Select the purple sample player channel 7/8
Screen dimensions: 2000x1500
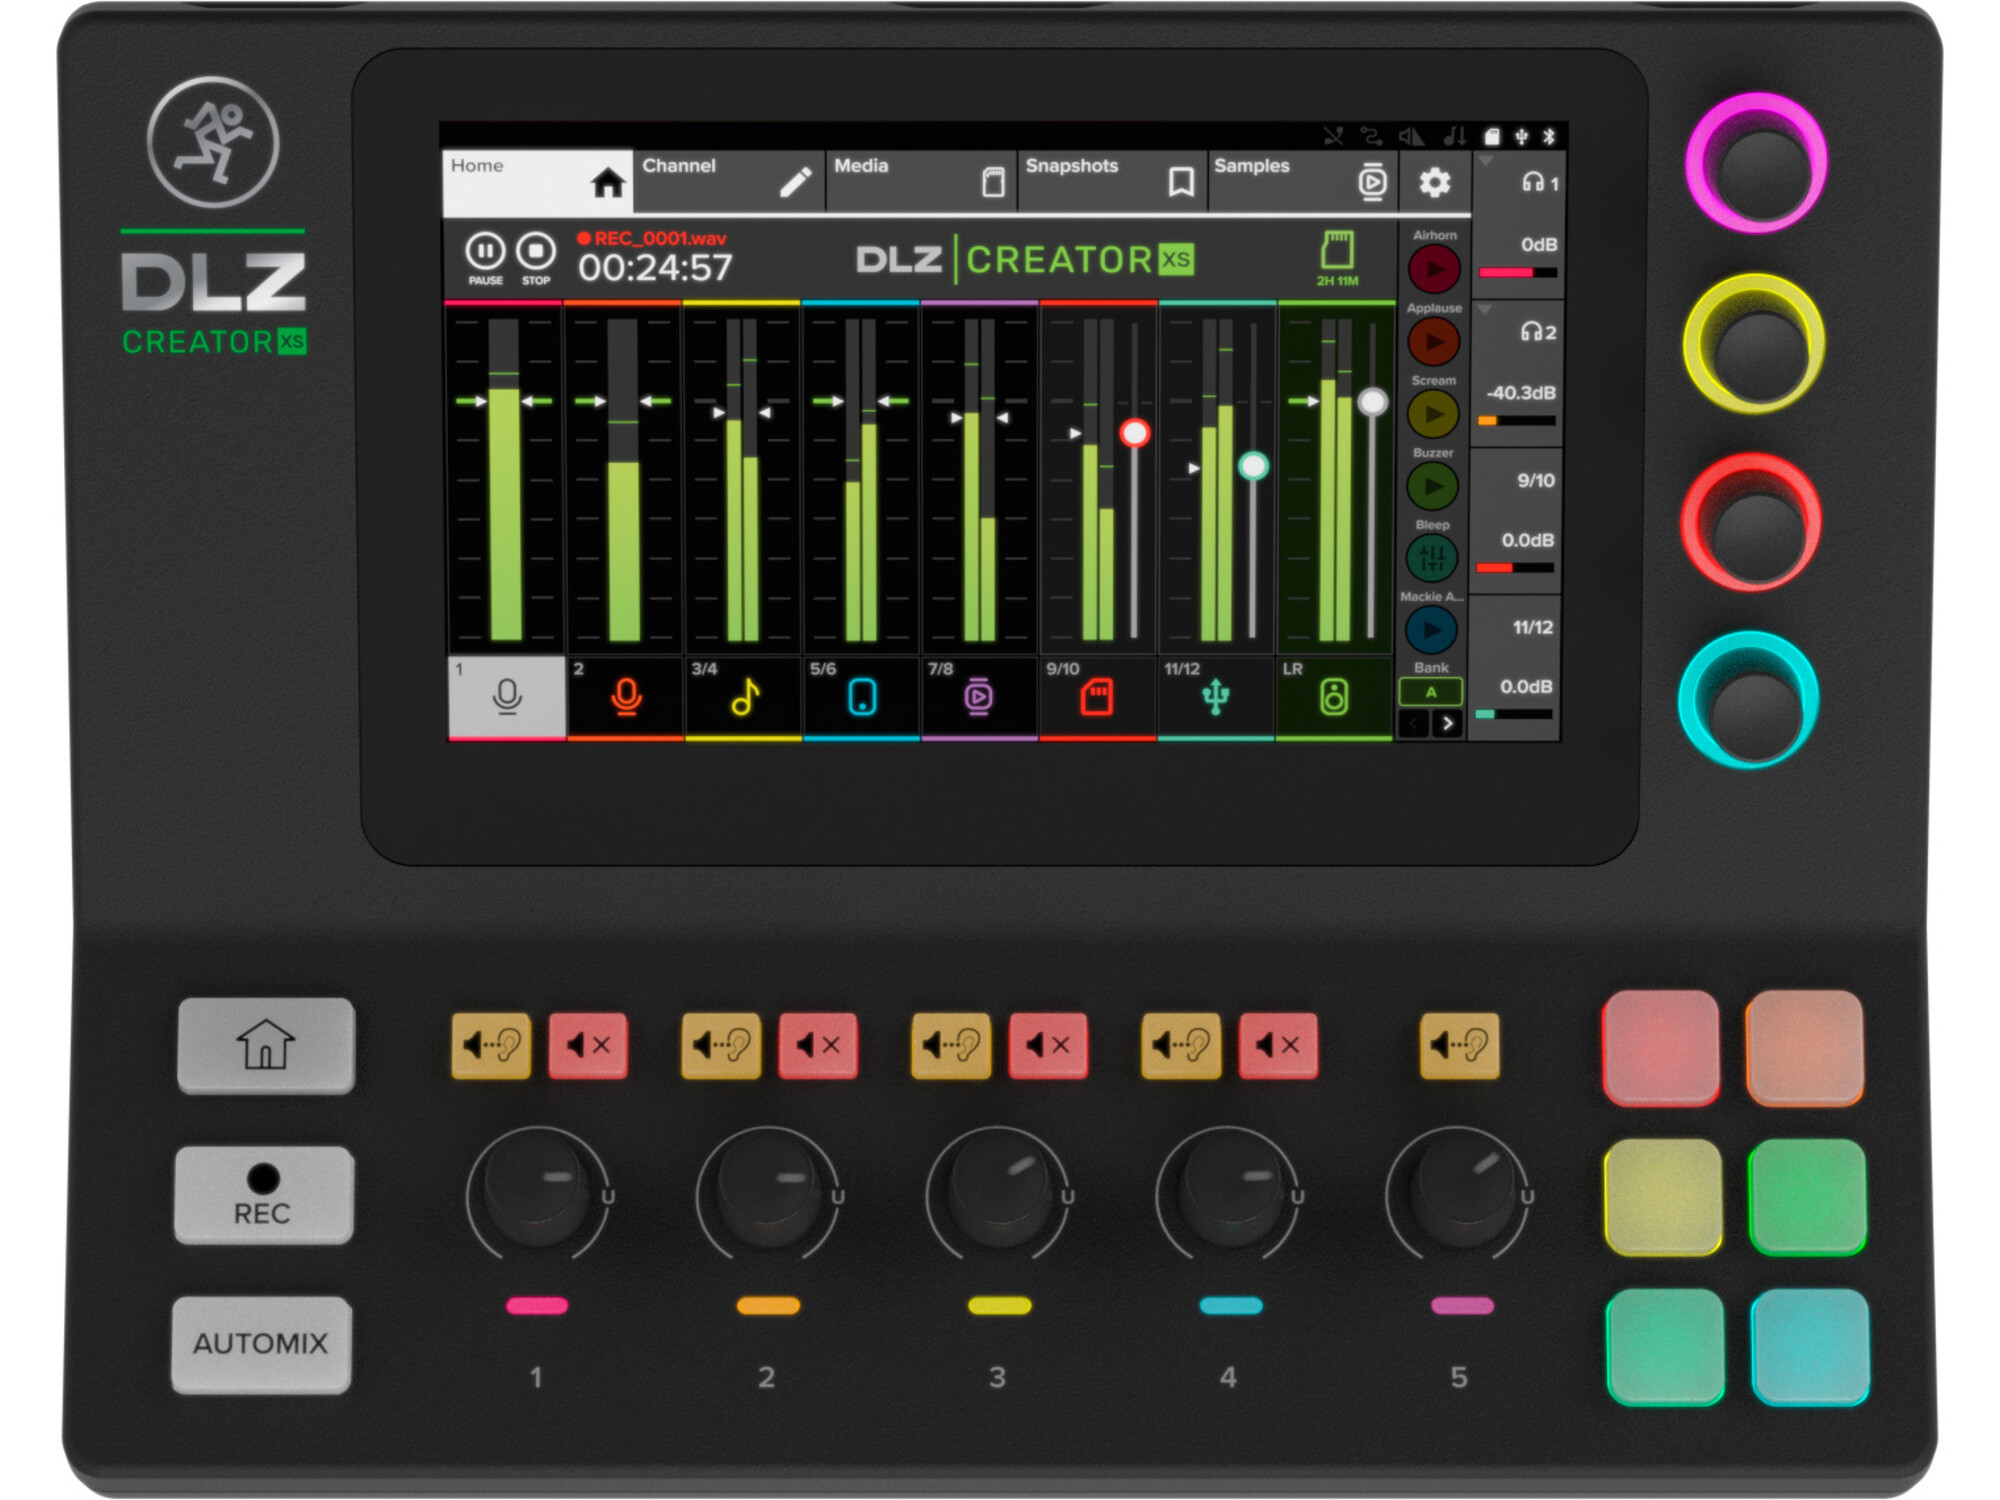pos(978,697)
